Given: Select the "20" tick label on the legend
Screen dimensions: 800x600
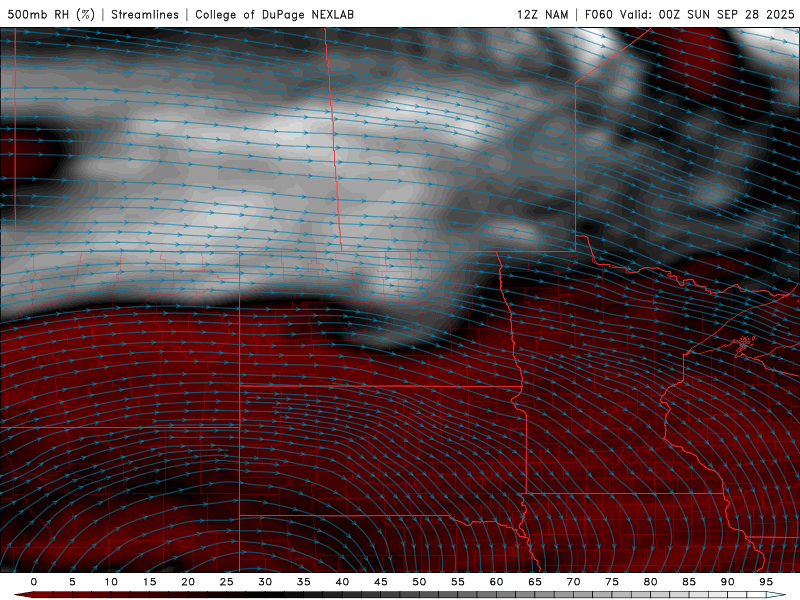Looking at the screenshot, I should pos(188,582).
